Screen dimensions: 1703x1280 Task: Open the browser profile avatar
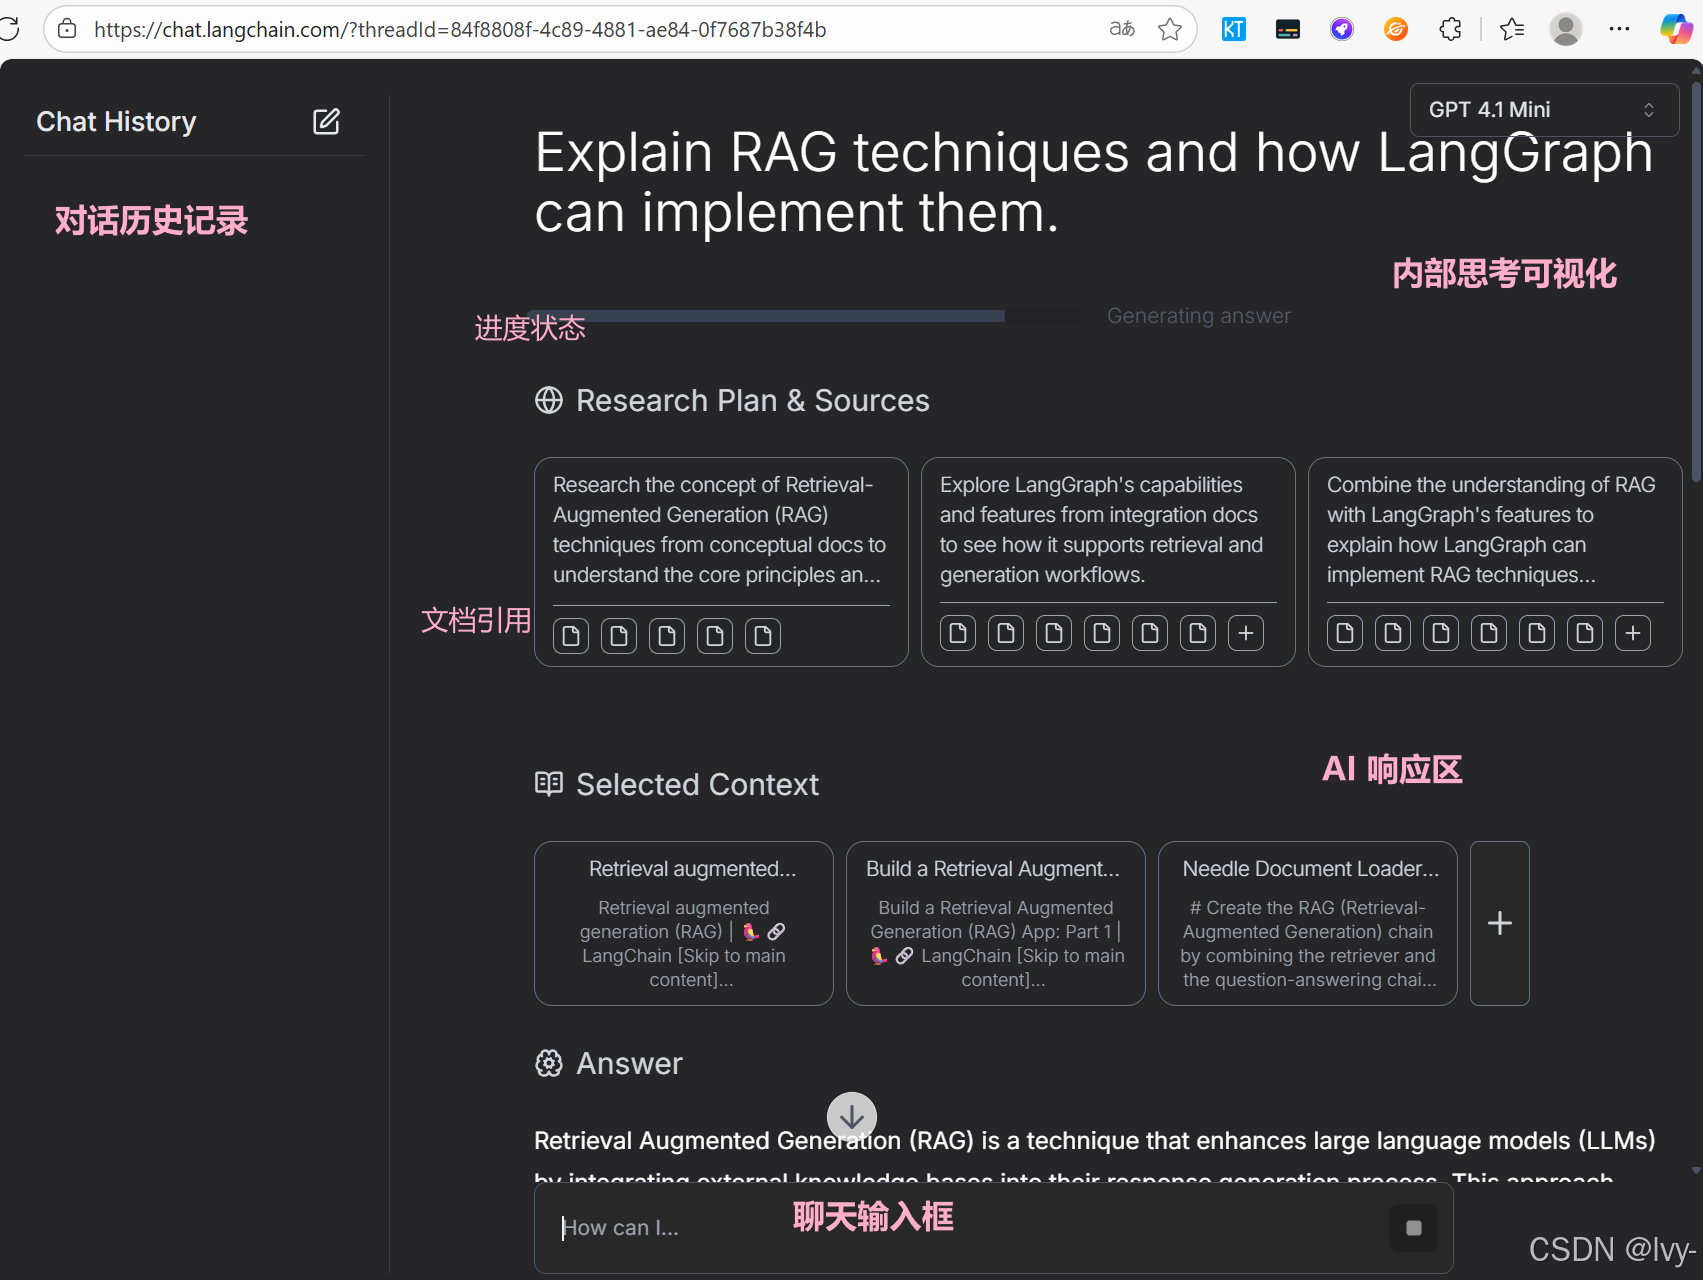coord(1566,30)
